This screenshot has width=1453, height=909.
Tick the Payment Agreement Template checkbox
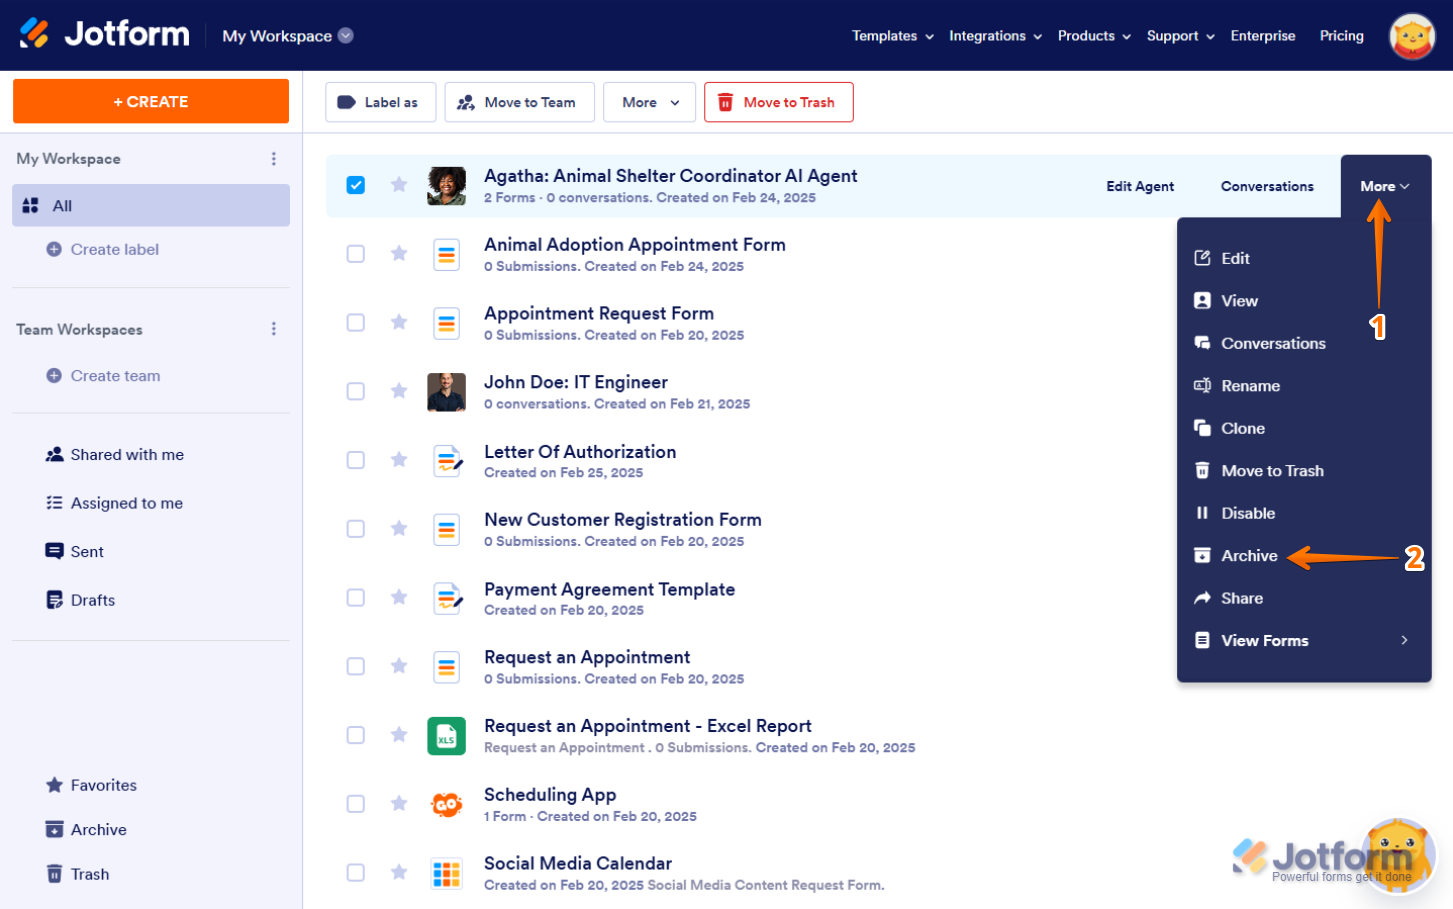click(356, 597)
